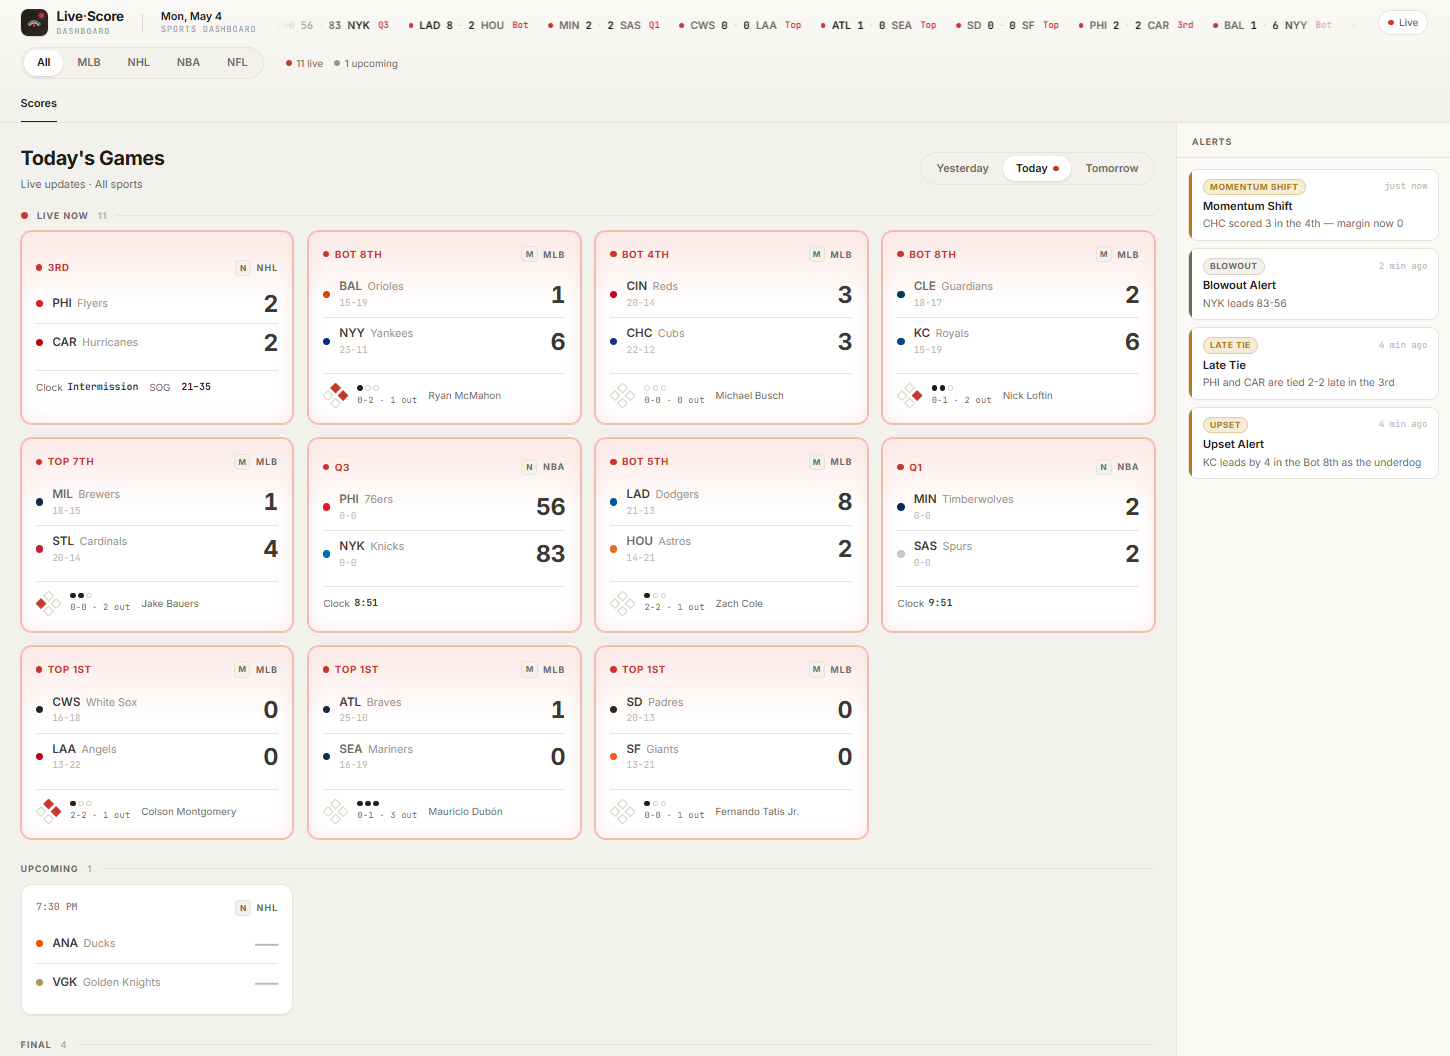Click LAD 8 - 2 HOU ticker item

(468, 25)
